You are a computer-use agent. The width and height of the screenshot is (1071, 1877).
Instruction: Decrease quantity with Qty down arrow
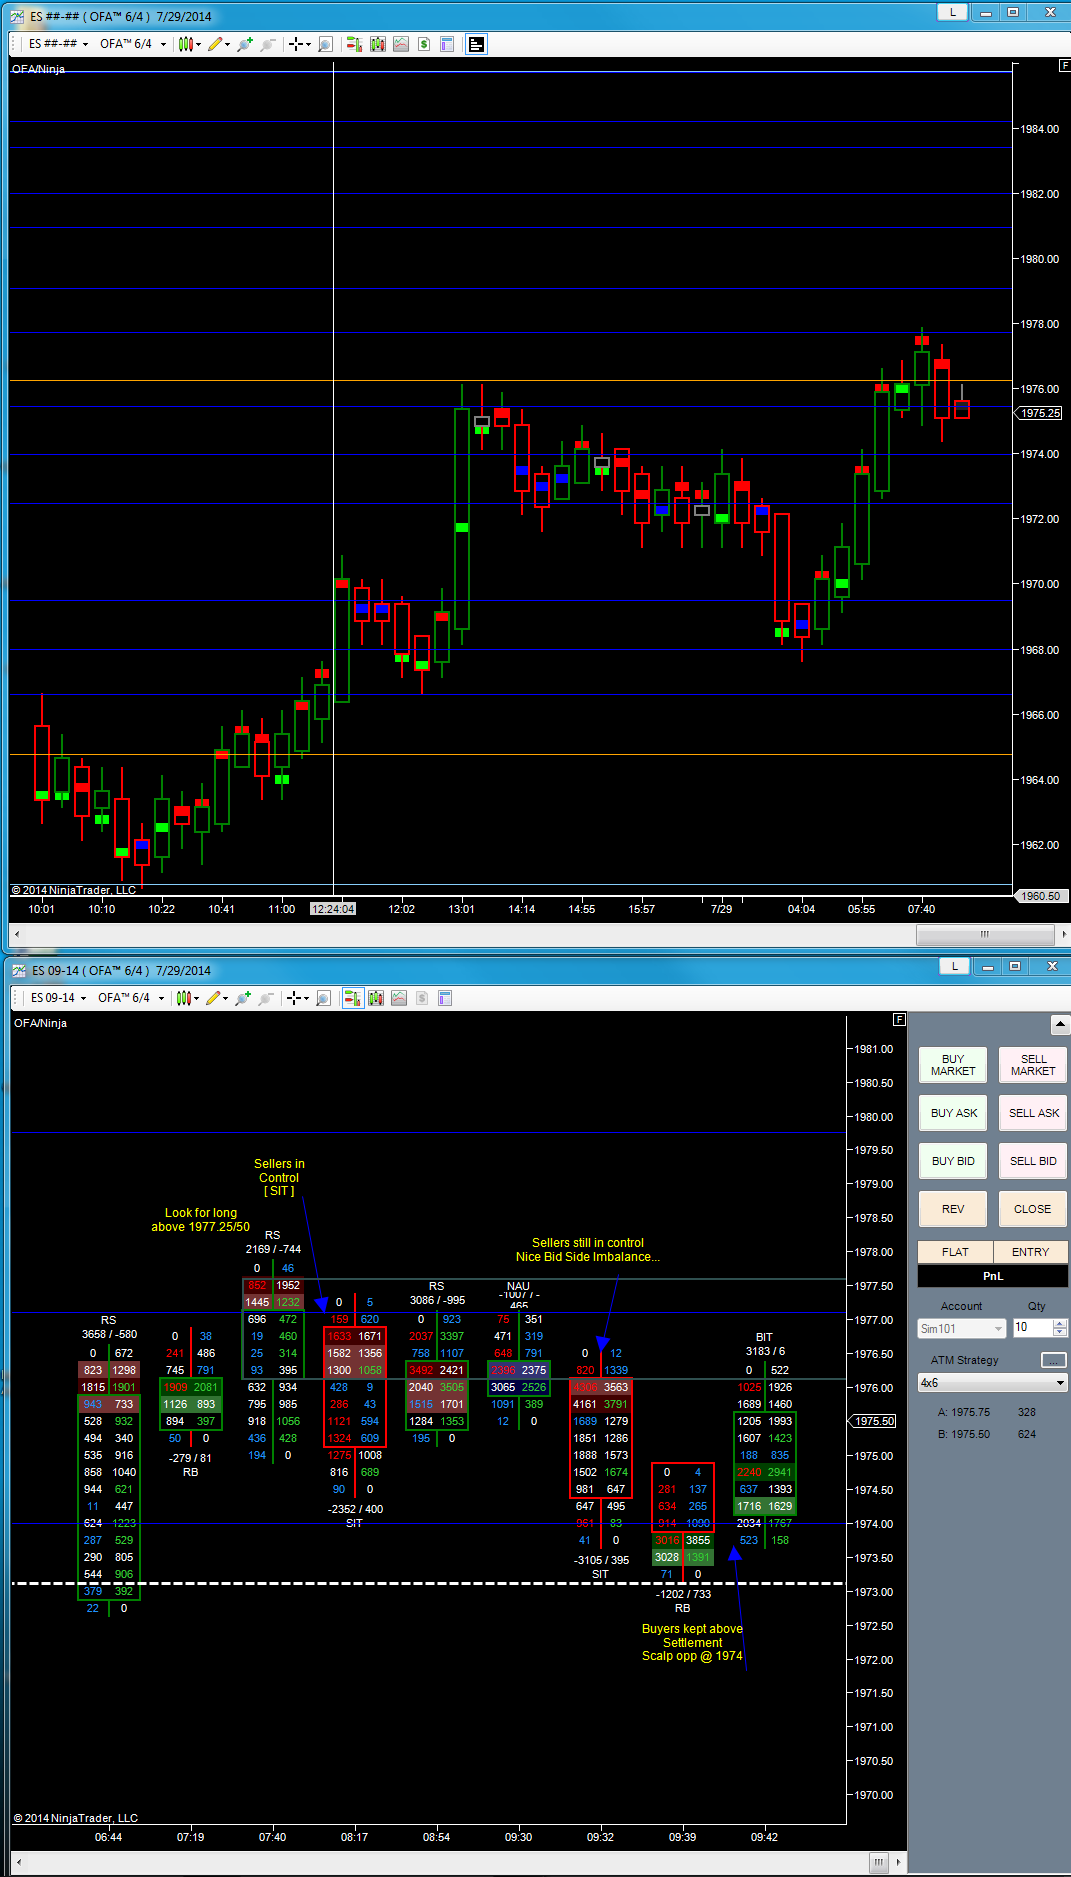[1060, 1333]
